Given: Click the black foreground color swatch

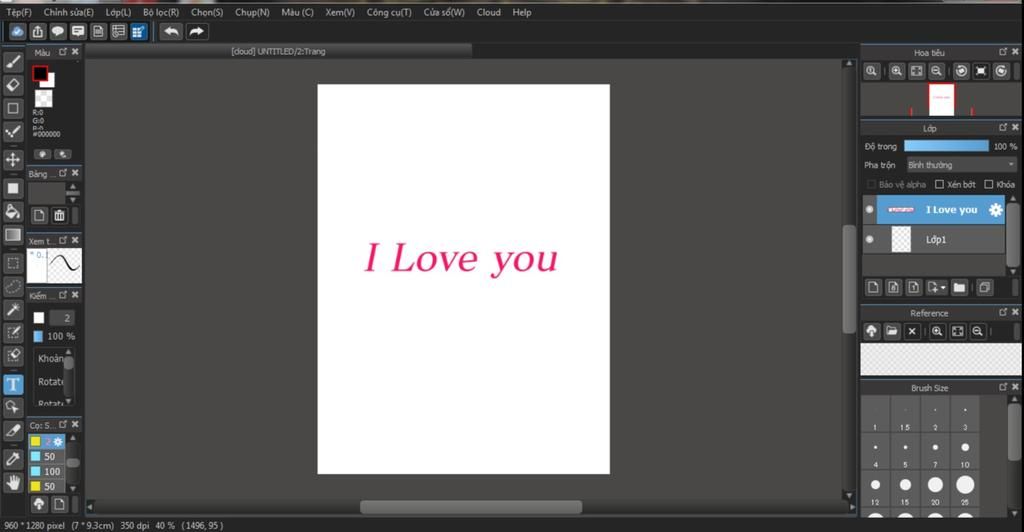Looking at the screenshot, I should [40, 73].
